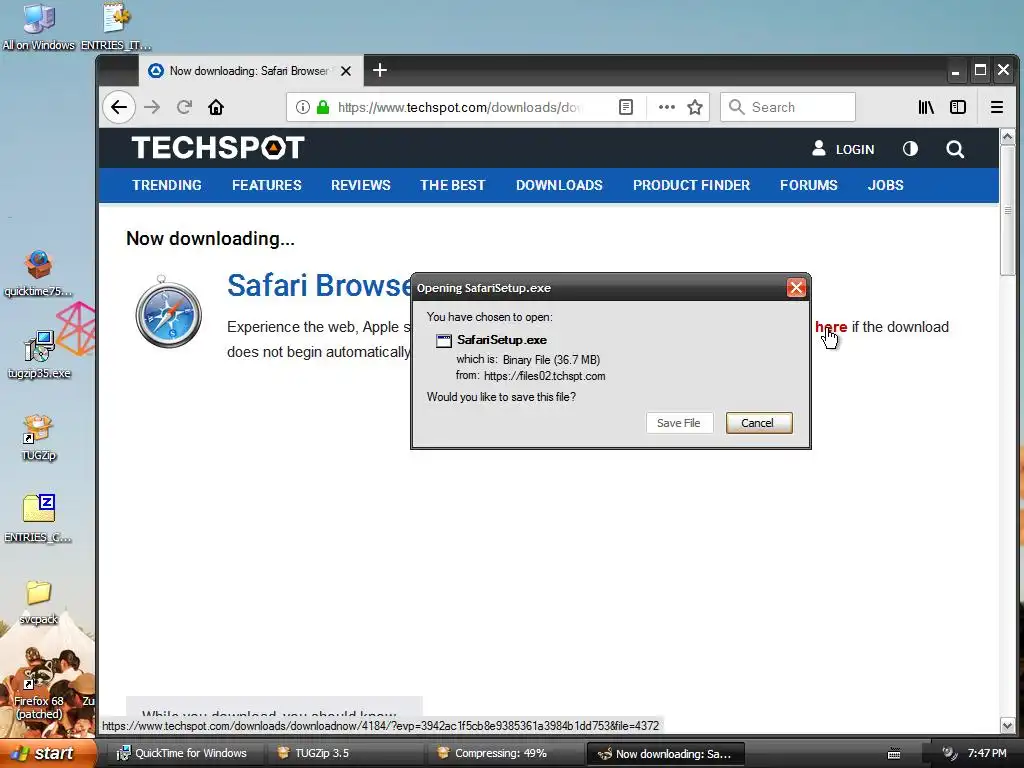Screen dimensions: 1024x768
Task: Open a new tab with plus button
Action: (379, 70)
